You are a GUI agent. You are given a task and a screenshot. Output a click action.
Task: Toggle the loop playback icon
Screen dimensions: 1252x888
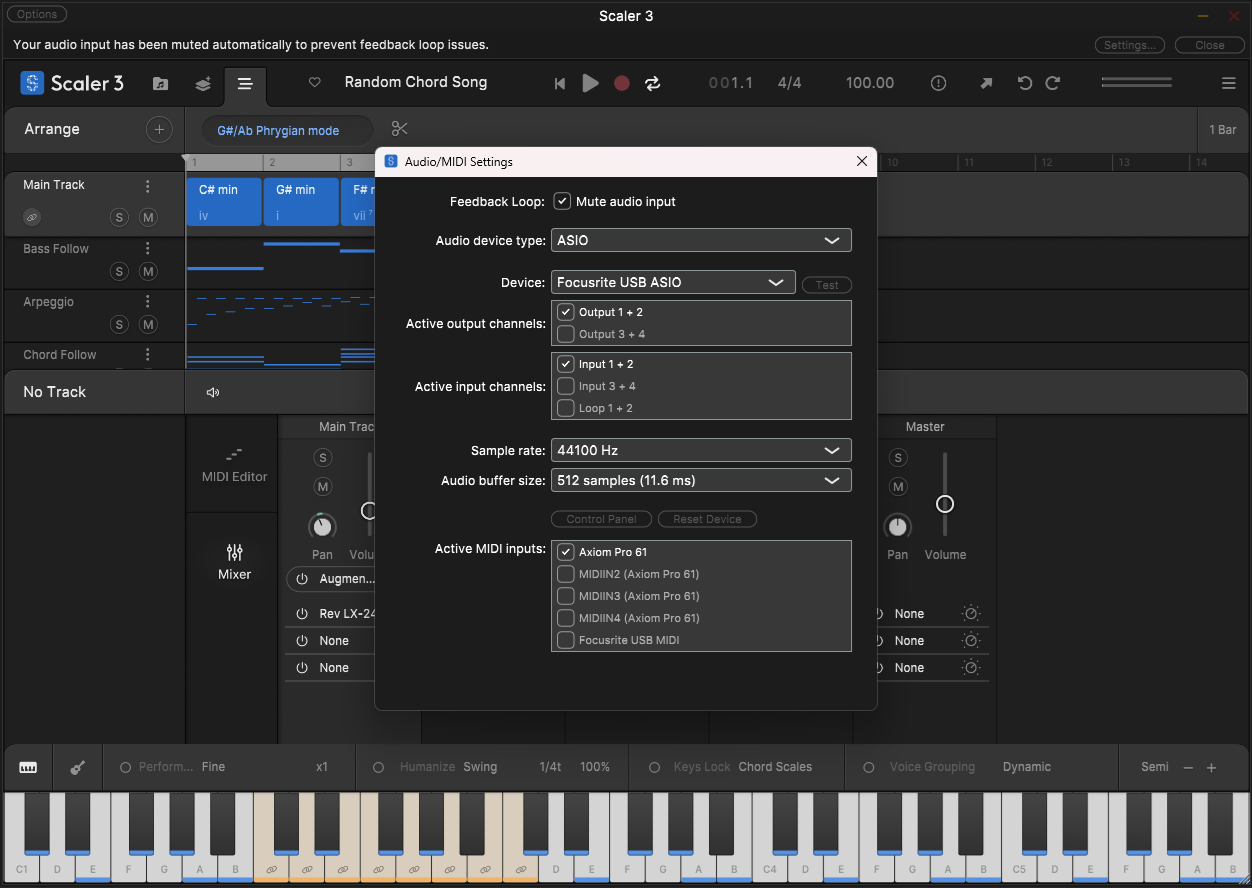point(653,83)
